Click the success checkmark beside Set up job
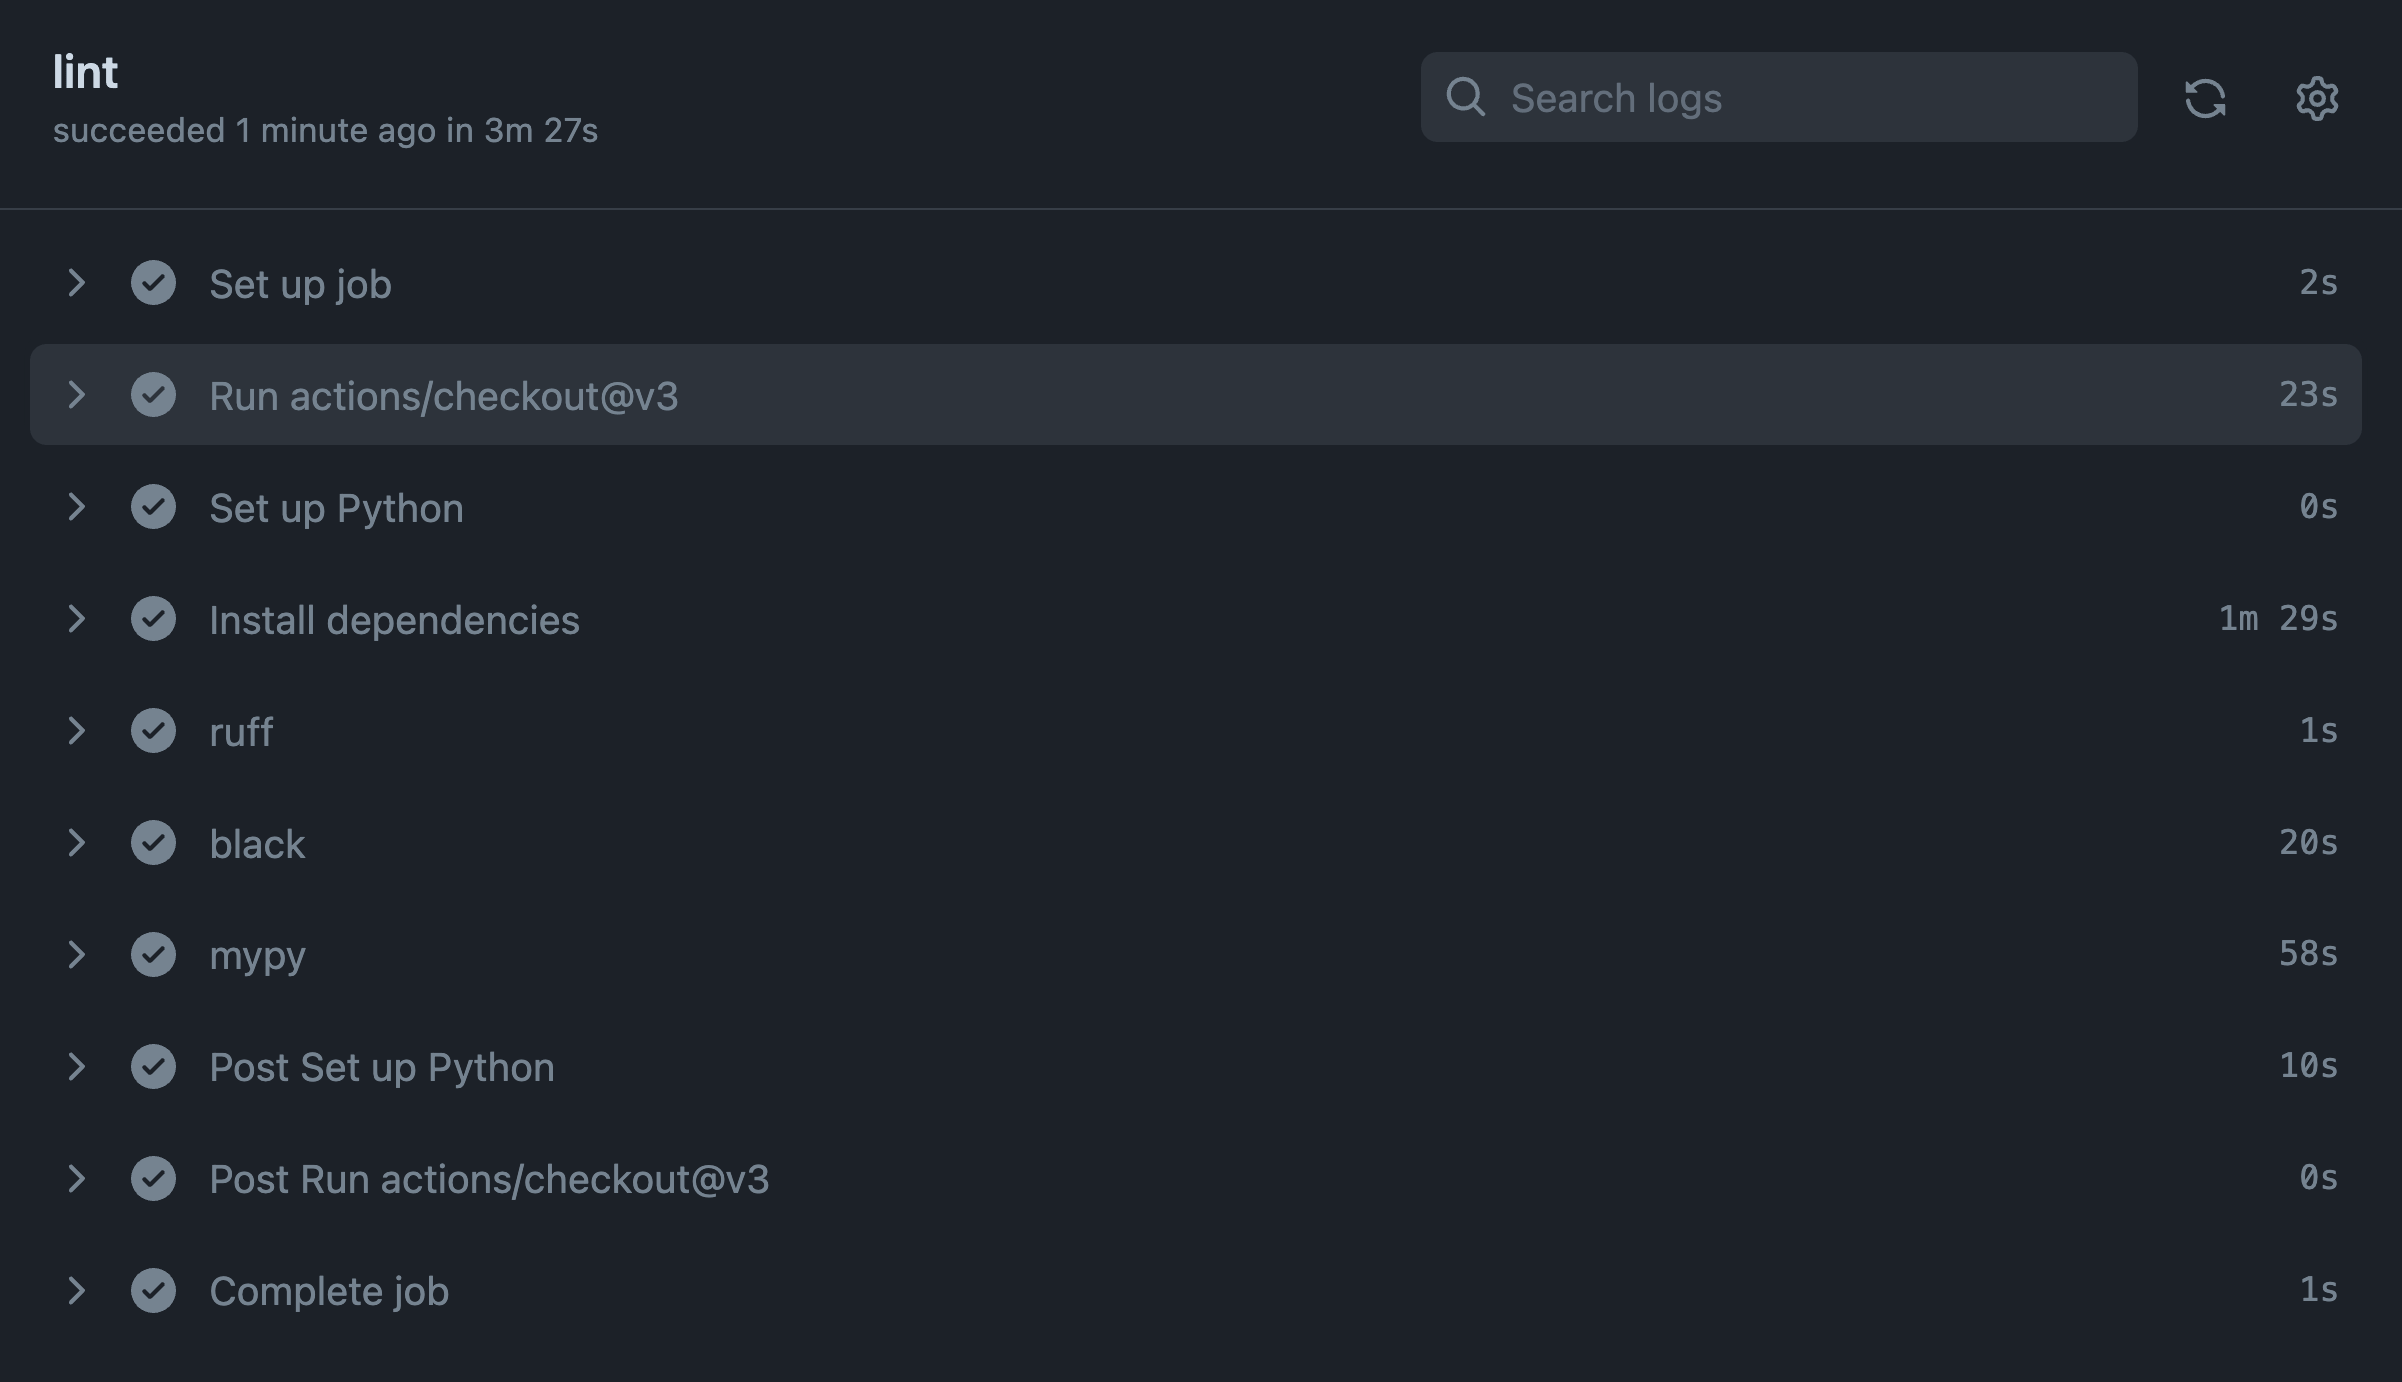 [x=155, y=283]
